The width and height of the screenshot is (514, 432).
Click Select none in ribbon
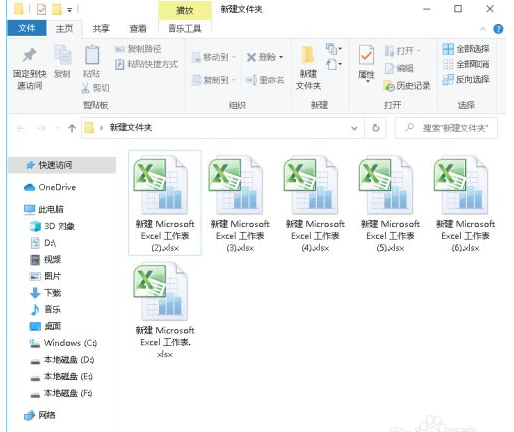(466, 64)
